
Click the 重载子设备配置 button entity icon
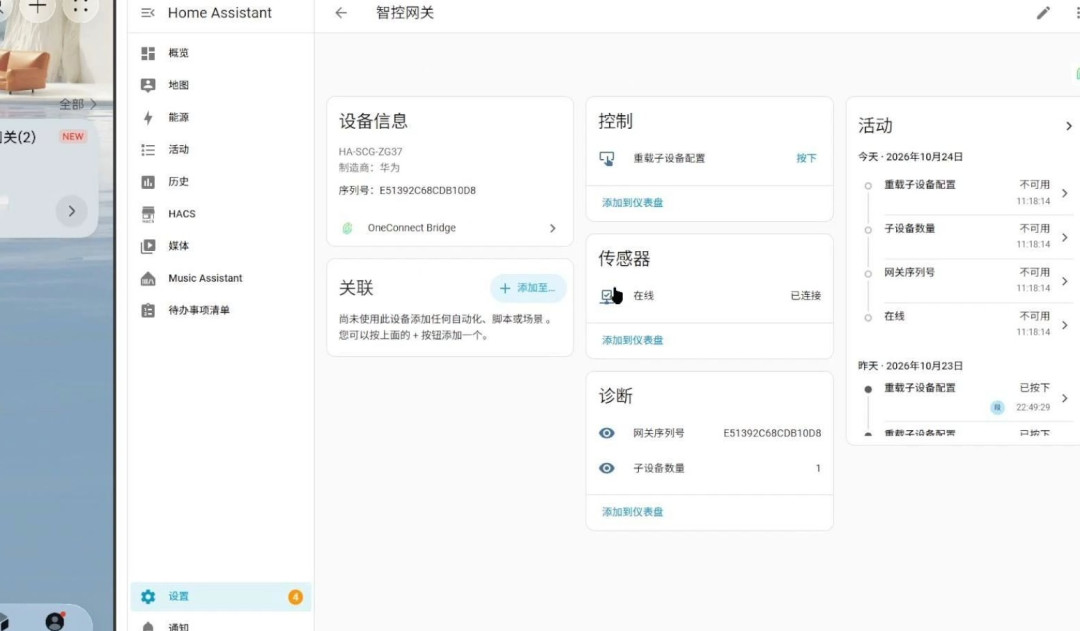click(x=607, y=158)
